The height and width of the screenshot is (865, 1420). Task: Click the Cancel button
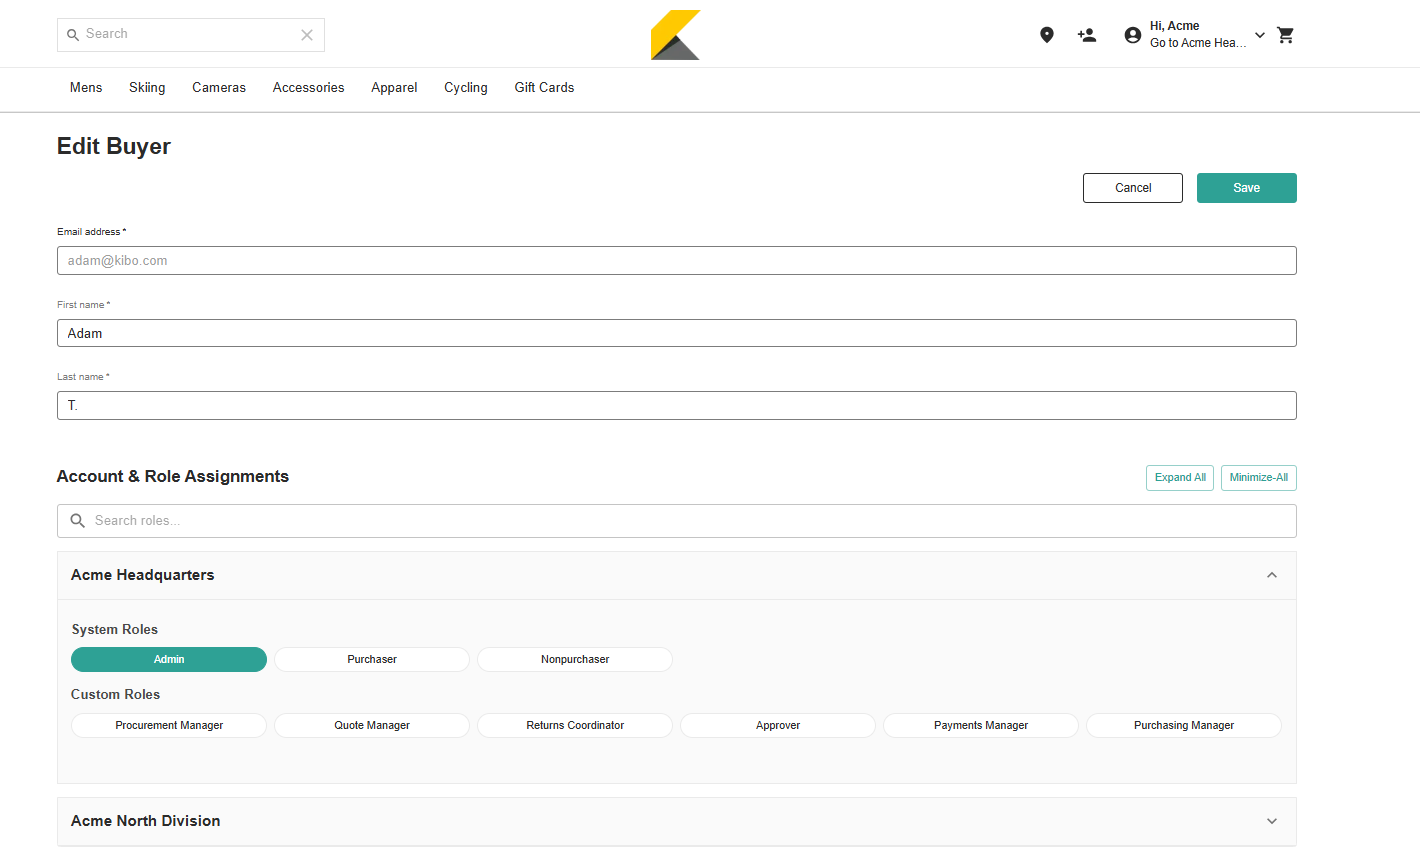click(x=1133, y=188)
